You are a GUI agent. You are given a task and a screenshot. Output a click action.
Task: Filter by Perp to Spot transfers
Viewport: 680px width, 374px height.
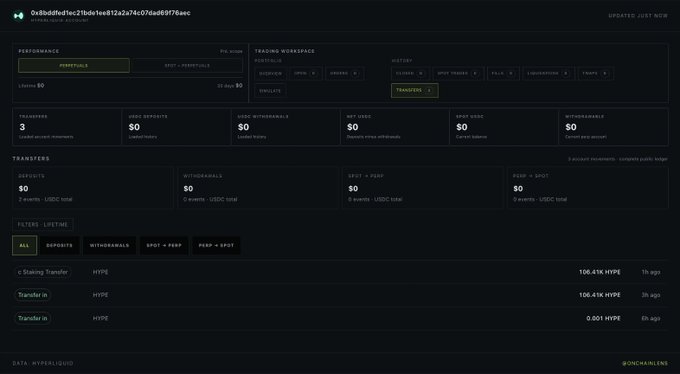pyautogui.click(x=216, y=245)
